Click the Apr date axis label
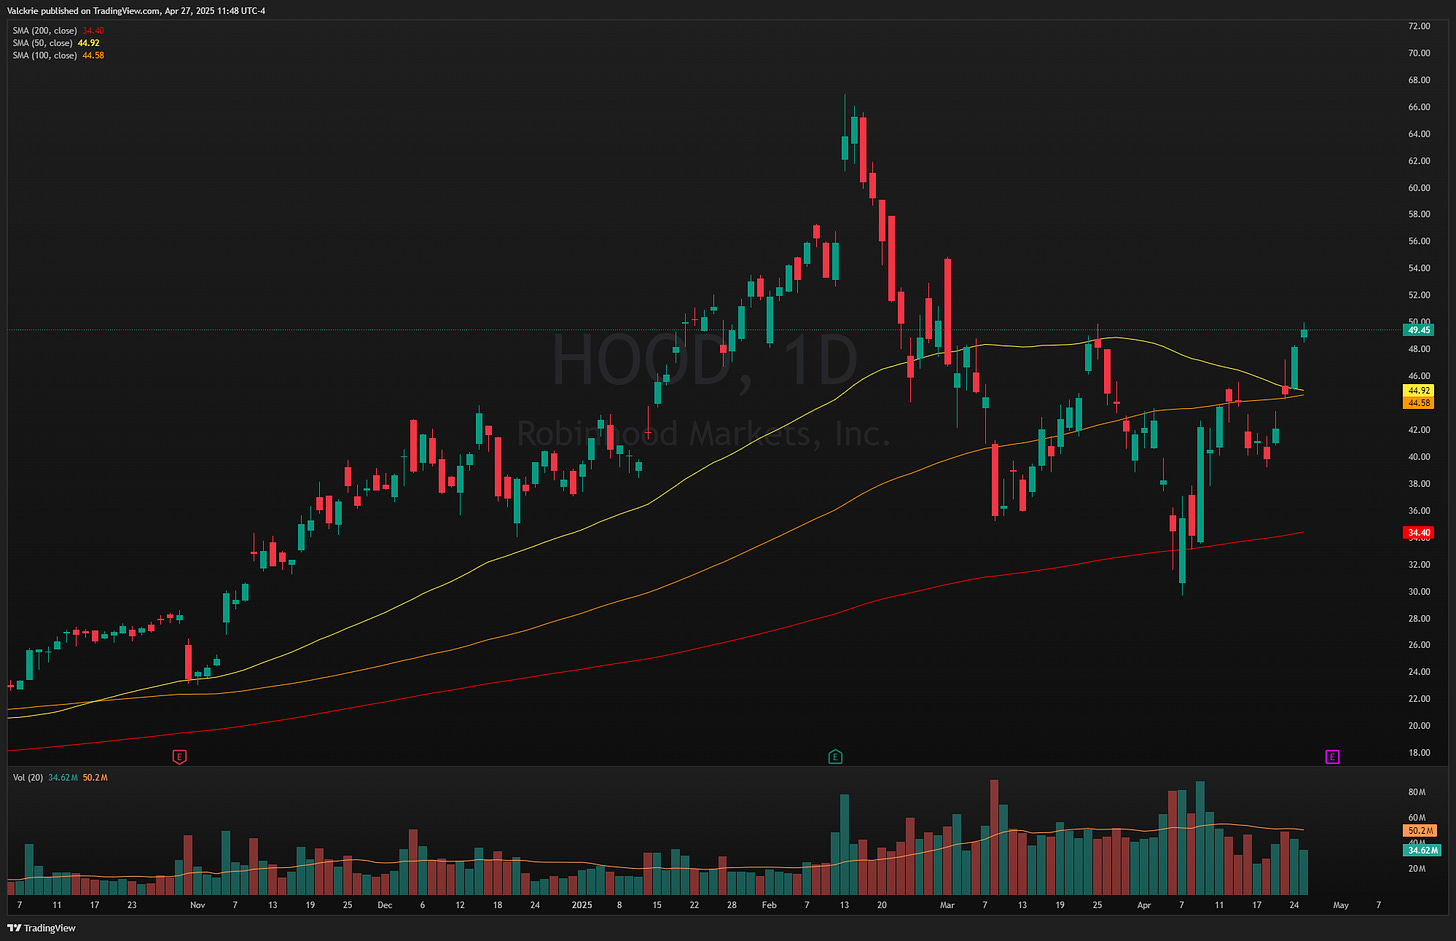 (x=1144, y=905)
